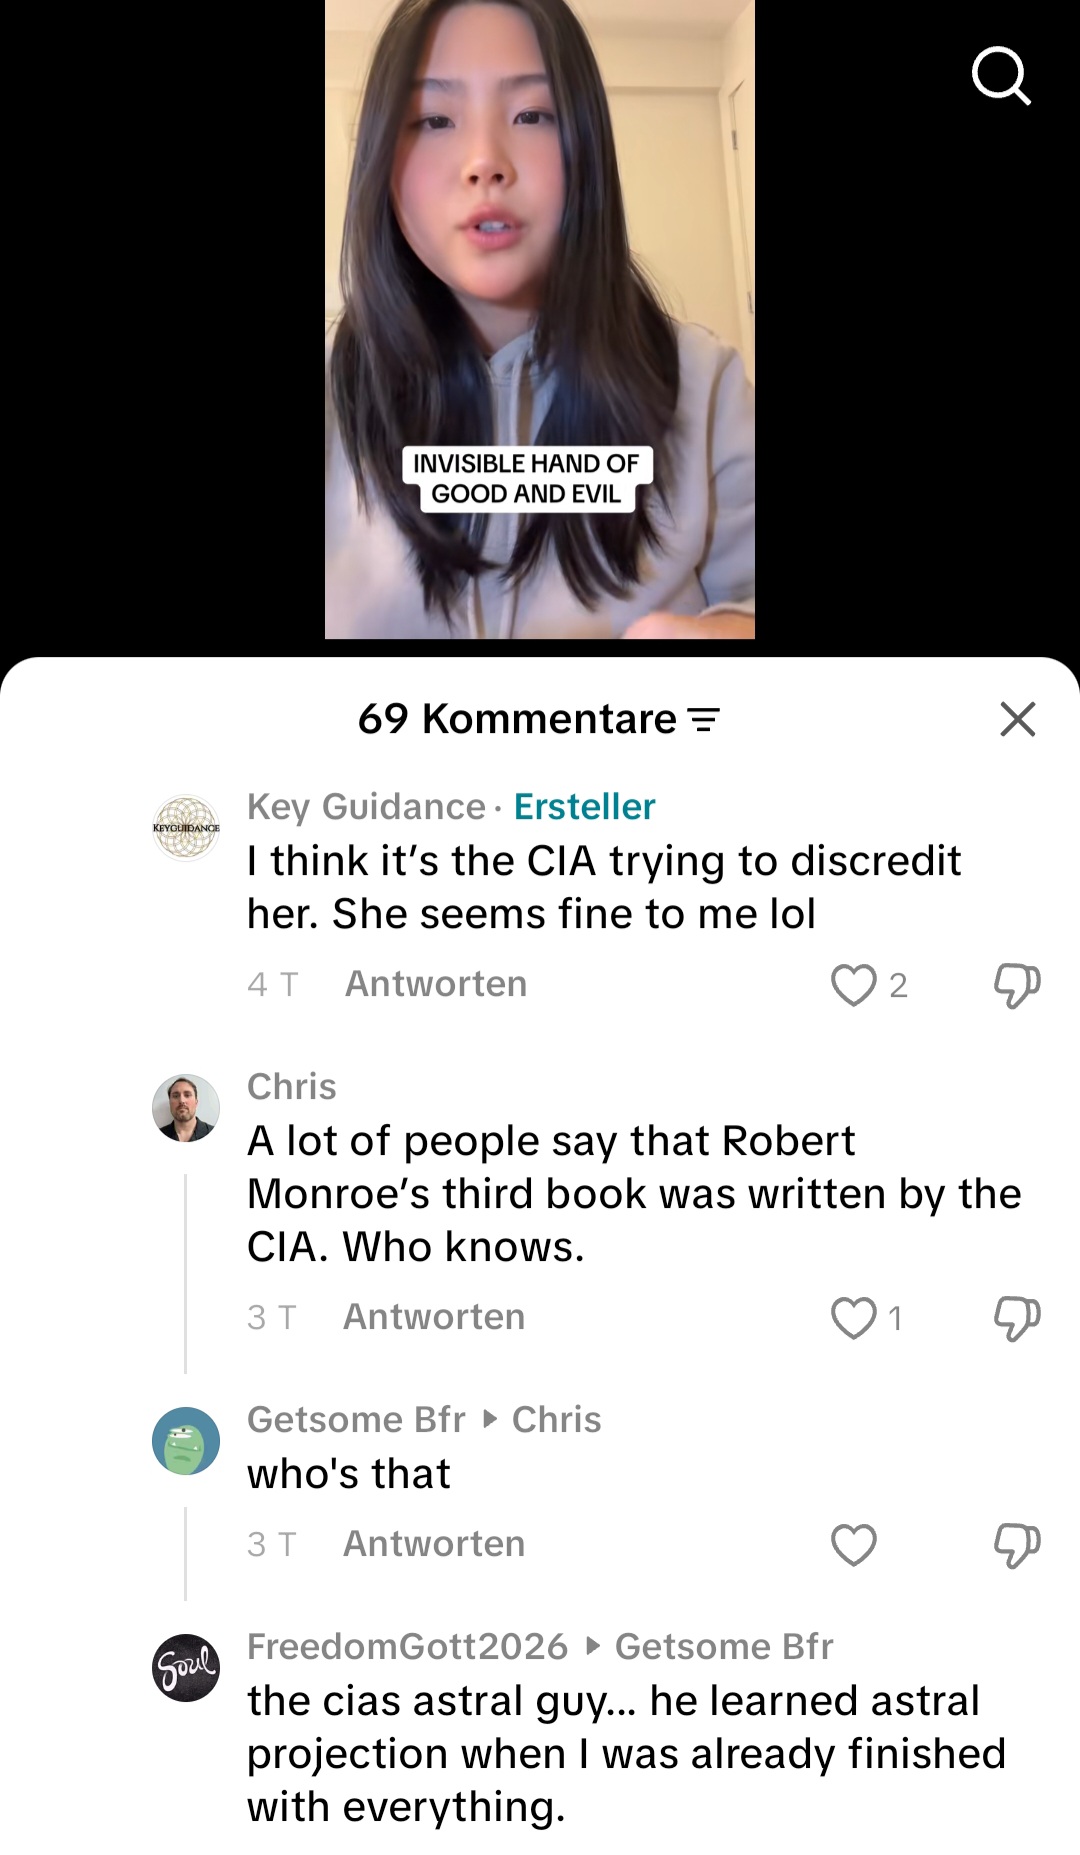
Task: Open the comment sort filter icon
Action: [704, 719]
